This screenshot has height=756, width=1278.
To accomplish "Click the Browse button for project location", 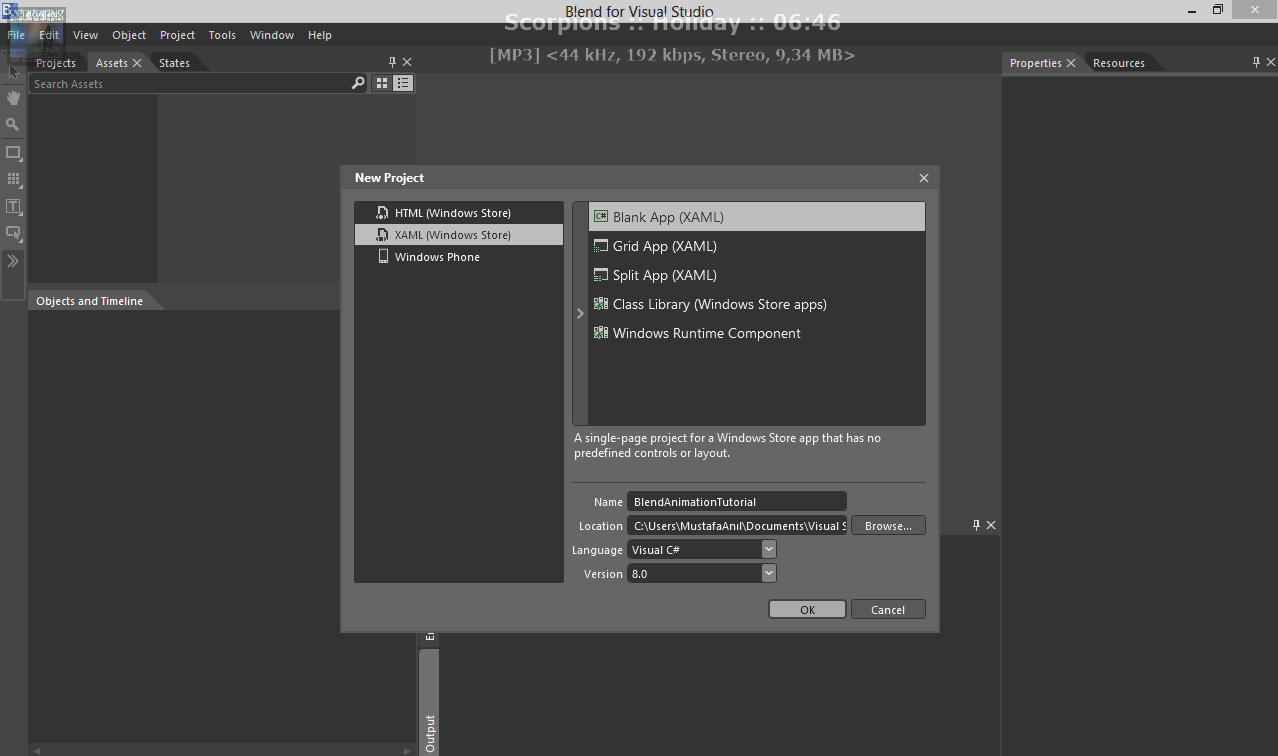I will (887, 525).
